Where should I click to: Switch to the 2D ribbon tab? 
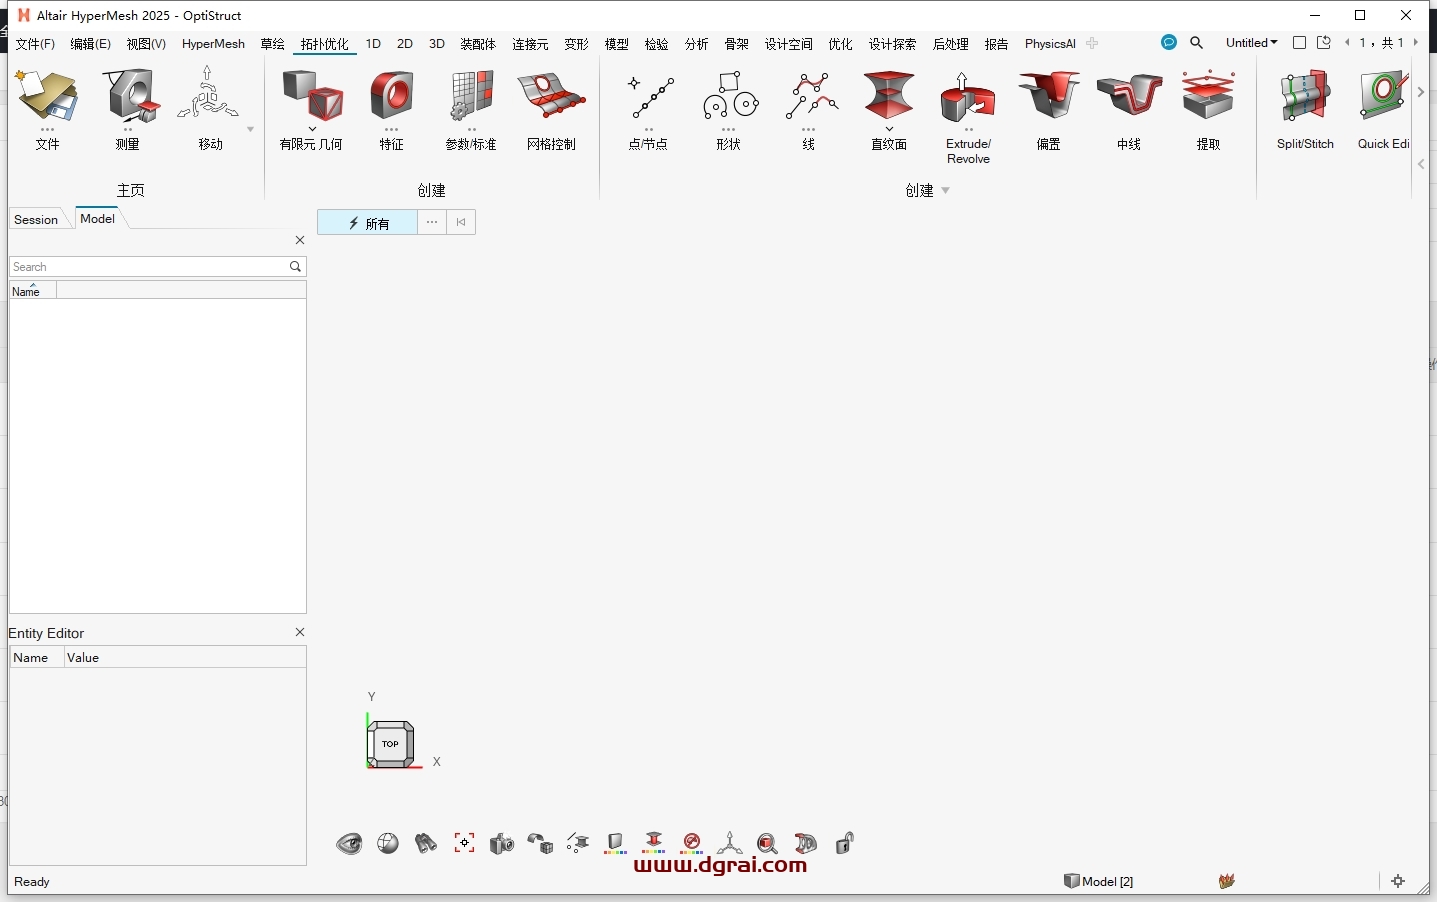point(405,44)
